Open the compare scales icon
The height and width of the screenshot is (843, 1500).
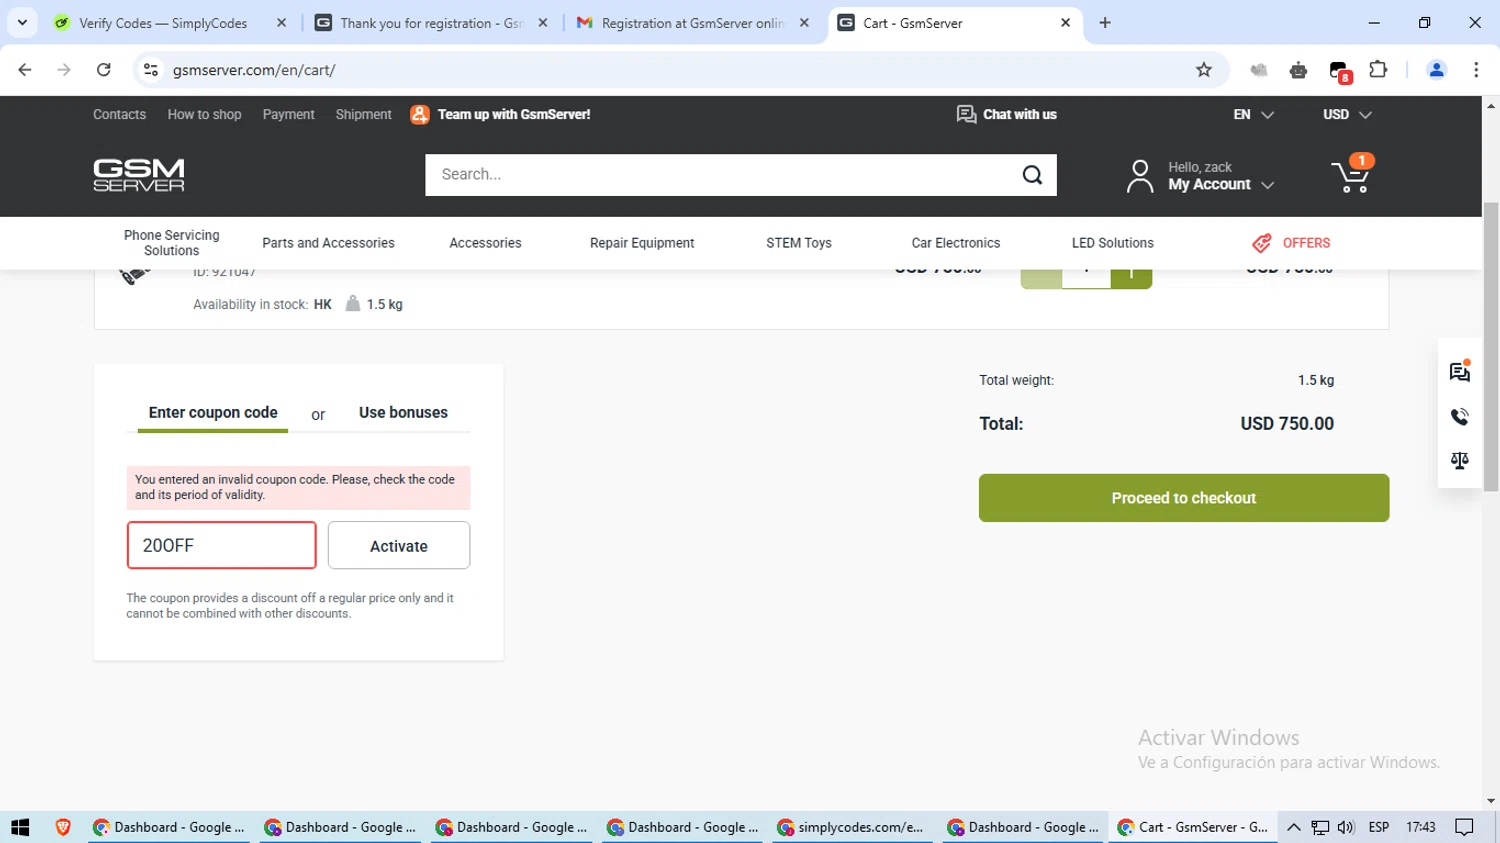(1460, 461)
